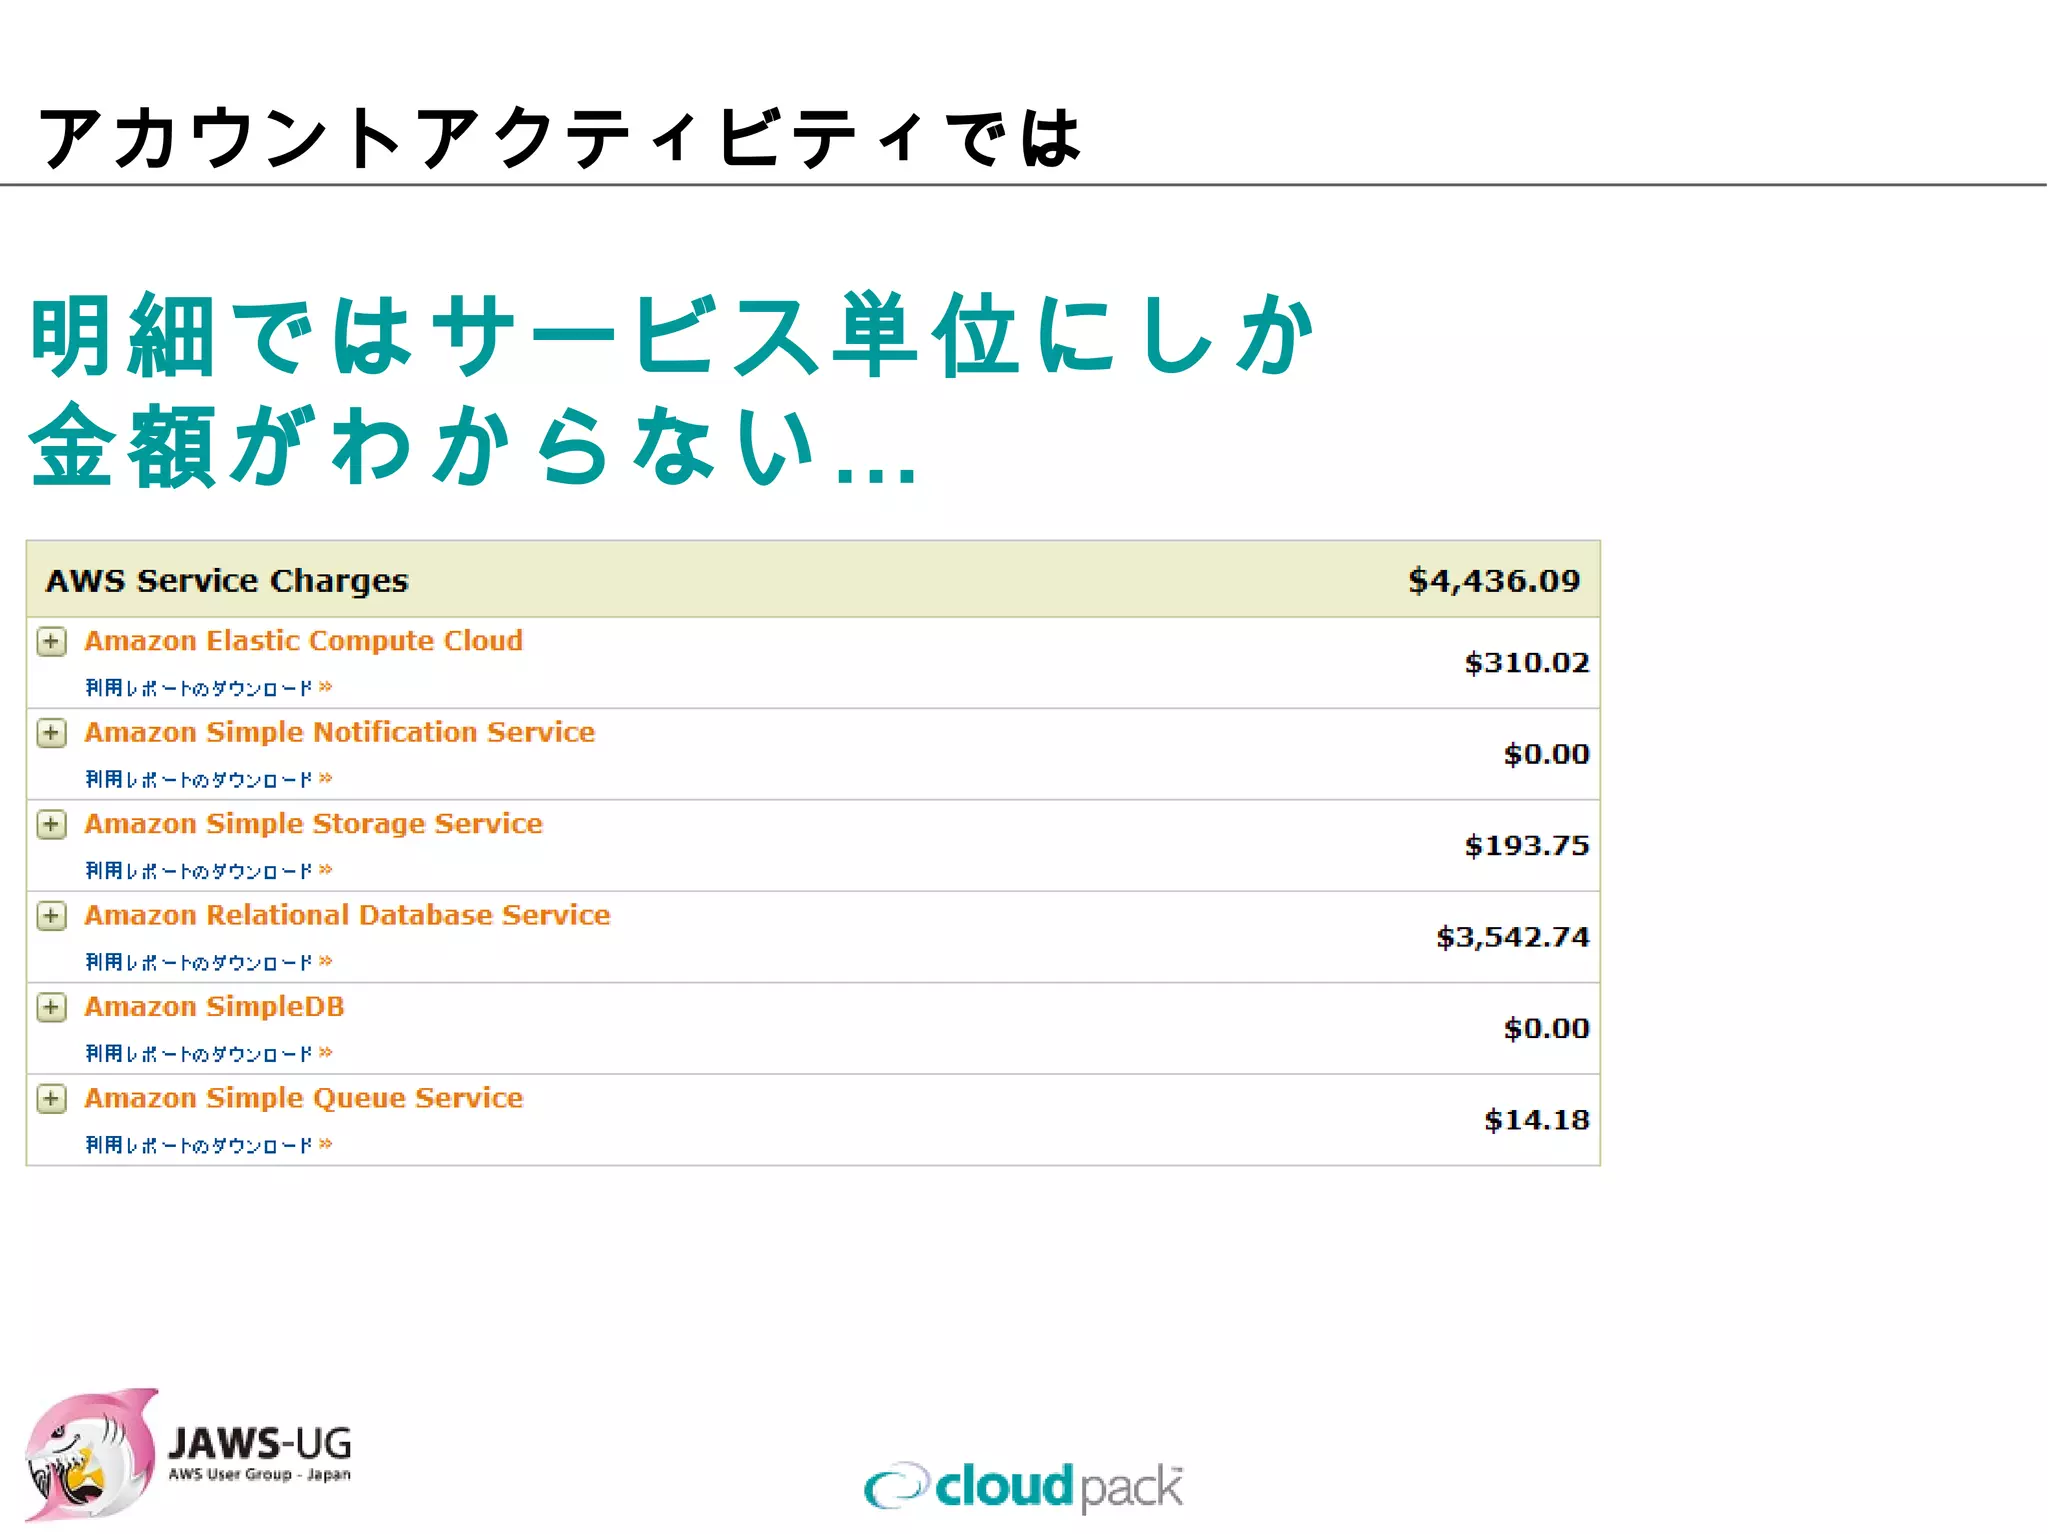This screenshot has height=1534, width=2048.
Task: Click the $3,542.74 RDS charge amount
Action: pos(1513,938)
